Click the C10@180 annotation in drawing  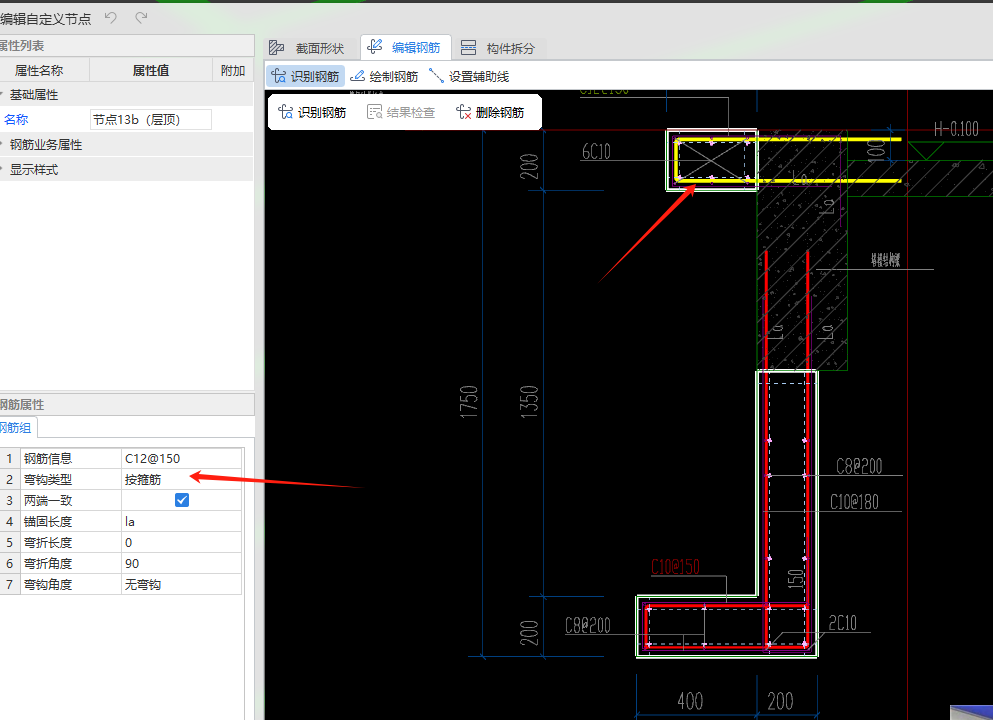854,502
